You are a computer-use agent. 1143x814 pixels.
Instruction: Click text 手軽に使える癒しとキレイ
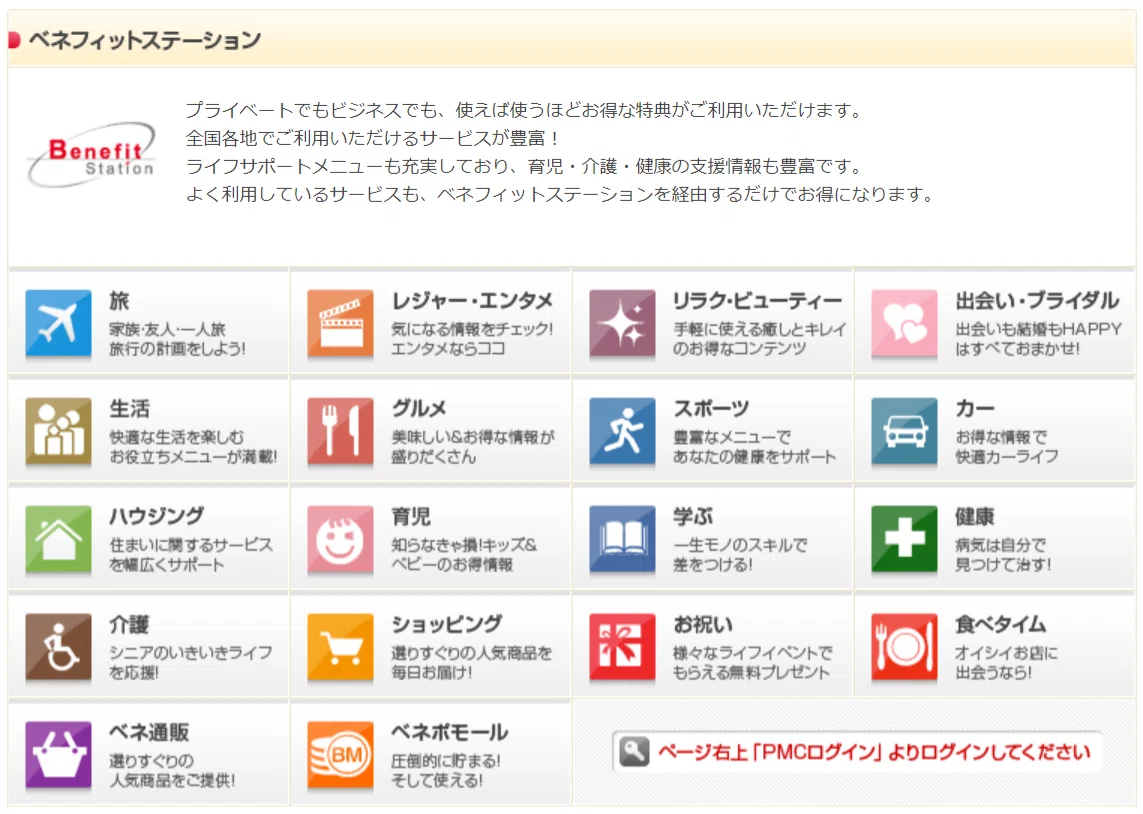(x=760, y=329)
